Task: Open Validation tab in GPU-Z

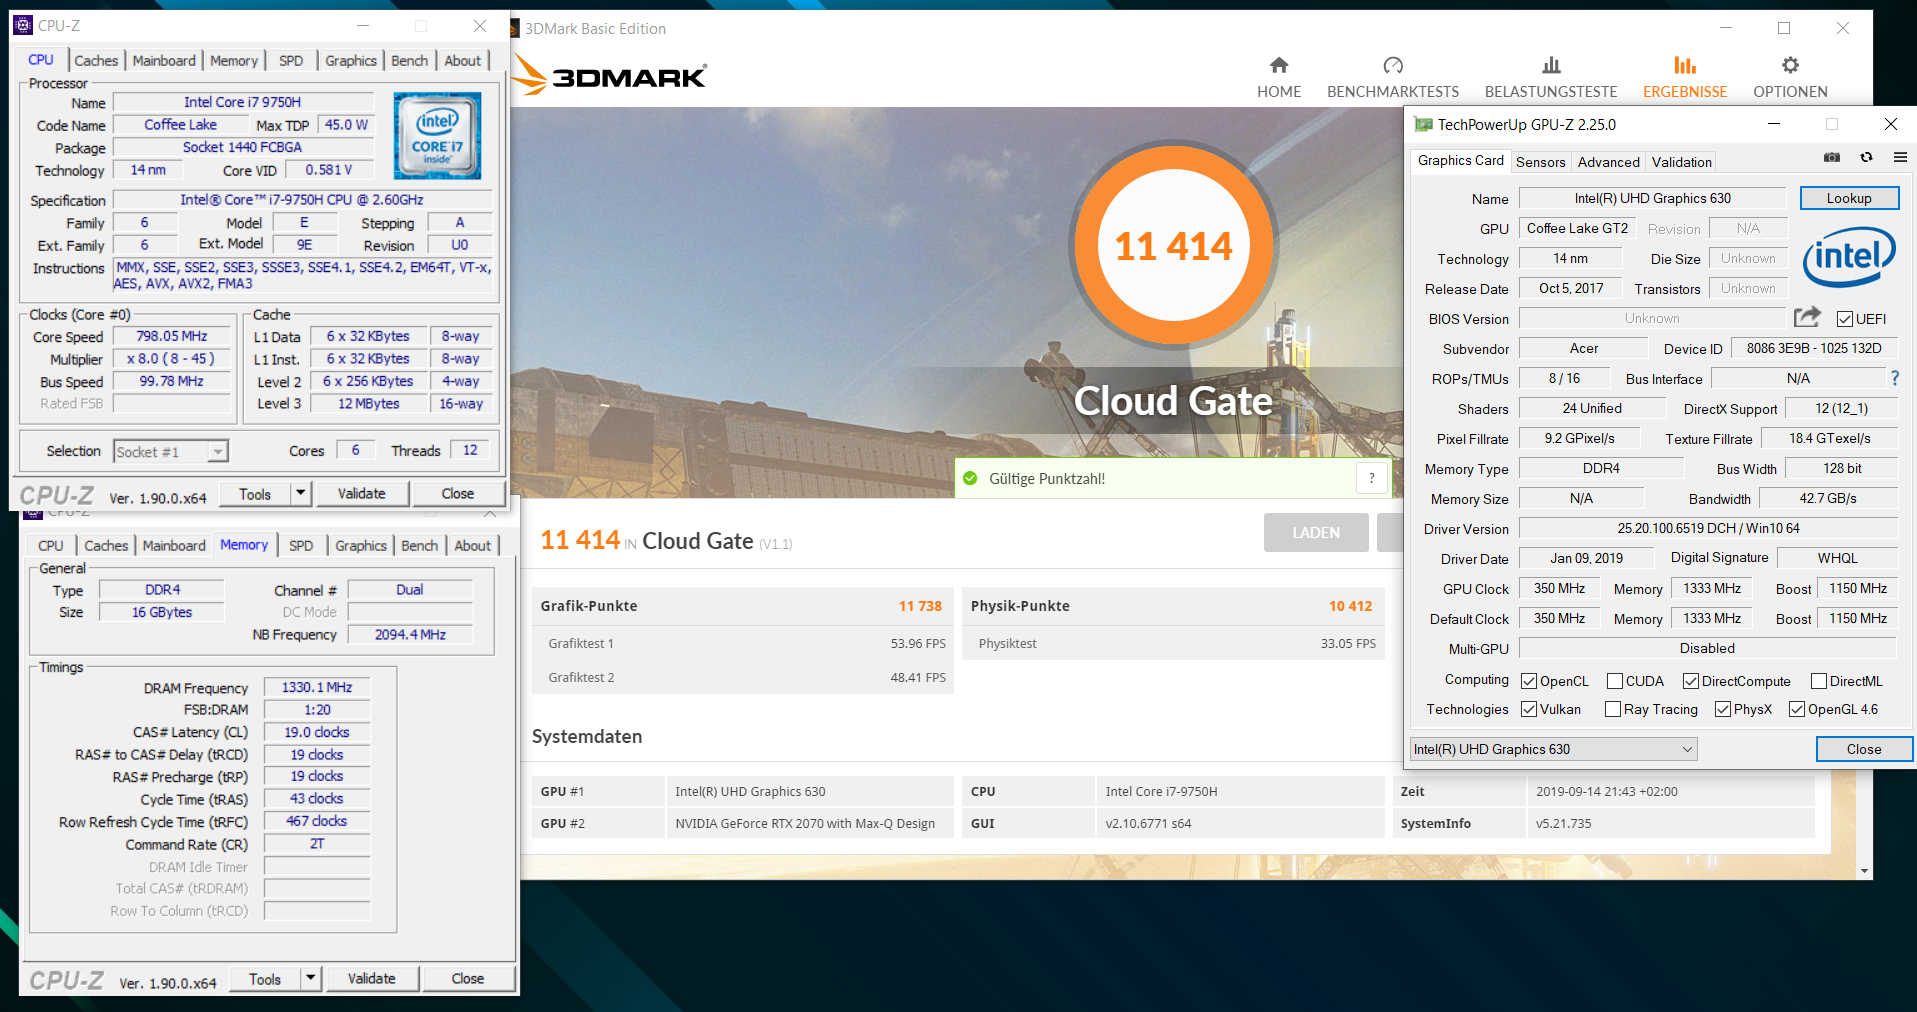Action: (x=1681, y=162)
